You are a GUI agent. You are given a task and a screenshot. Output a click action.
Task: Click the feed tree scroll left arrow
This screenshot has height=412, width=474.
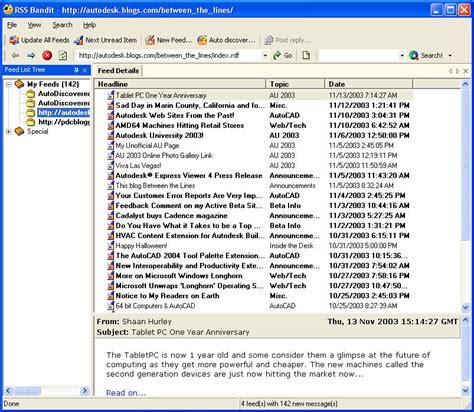coord(9,390)
